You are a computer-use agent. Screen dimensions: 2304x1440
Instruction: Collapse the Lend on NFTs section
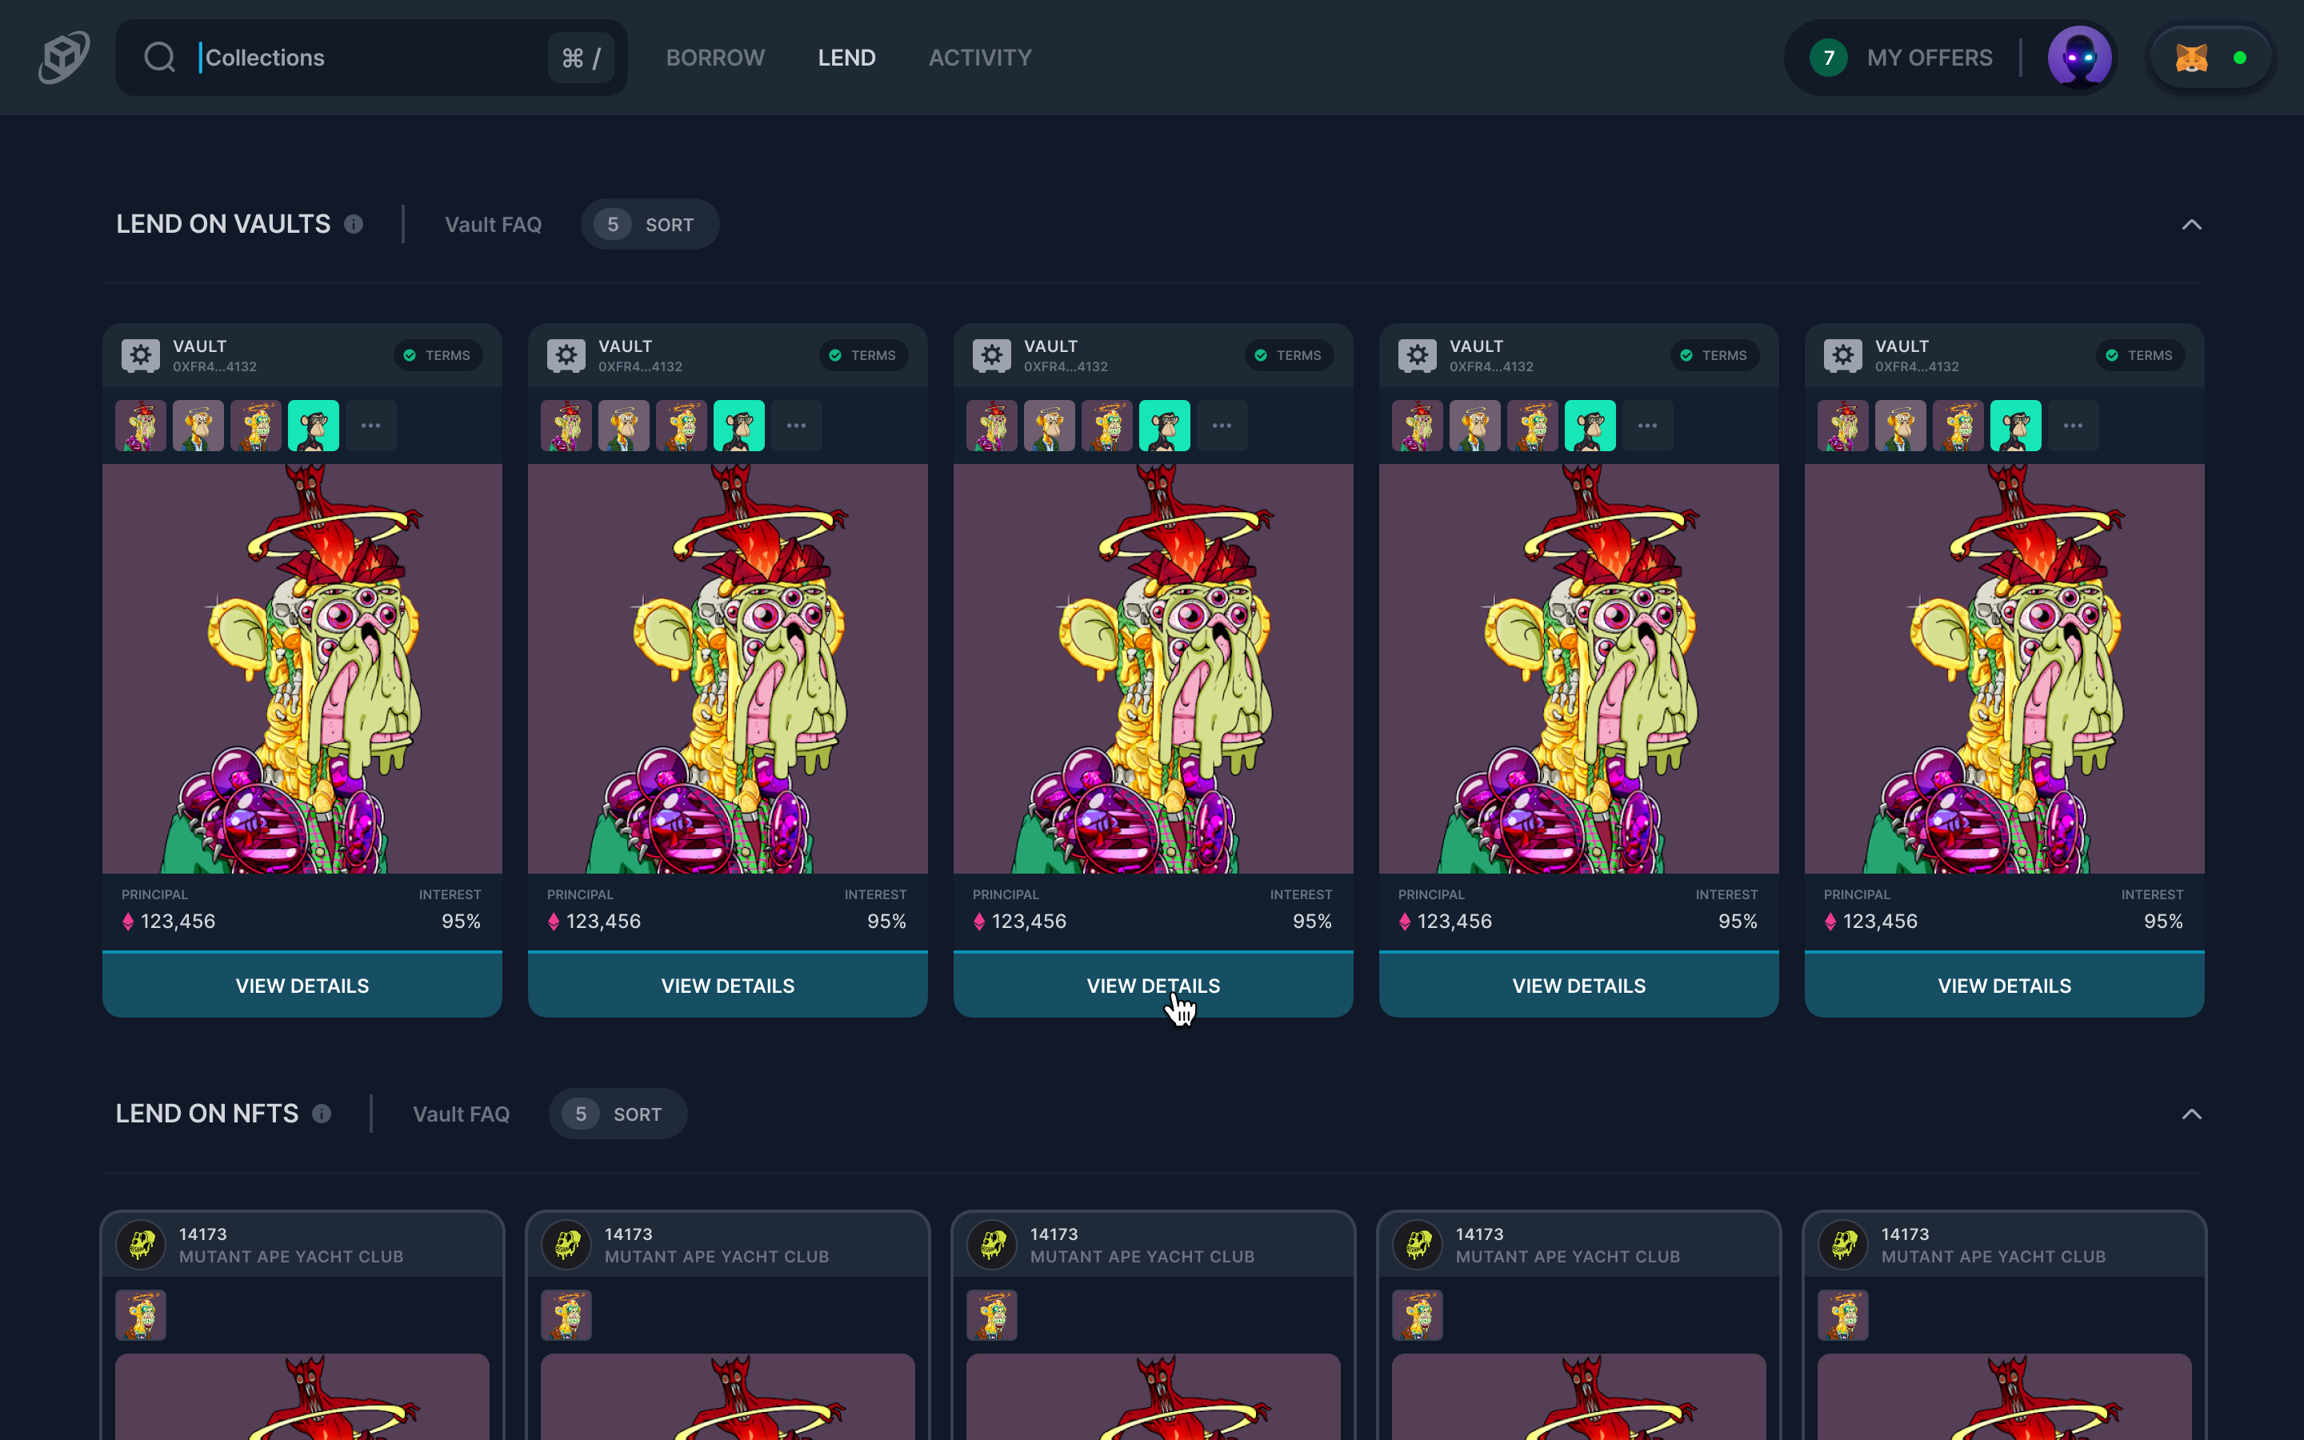(x=2191, y=1113)
